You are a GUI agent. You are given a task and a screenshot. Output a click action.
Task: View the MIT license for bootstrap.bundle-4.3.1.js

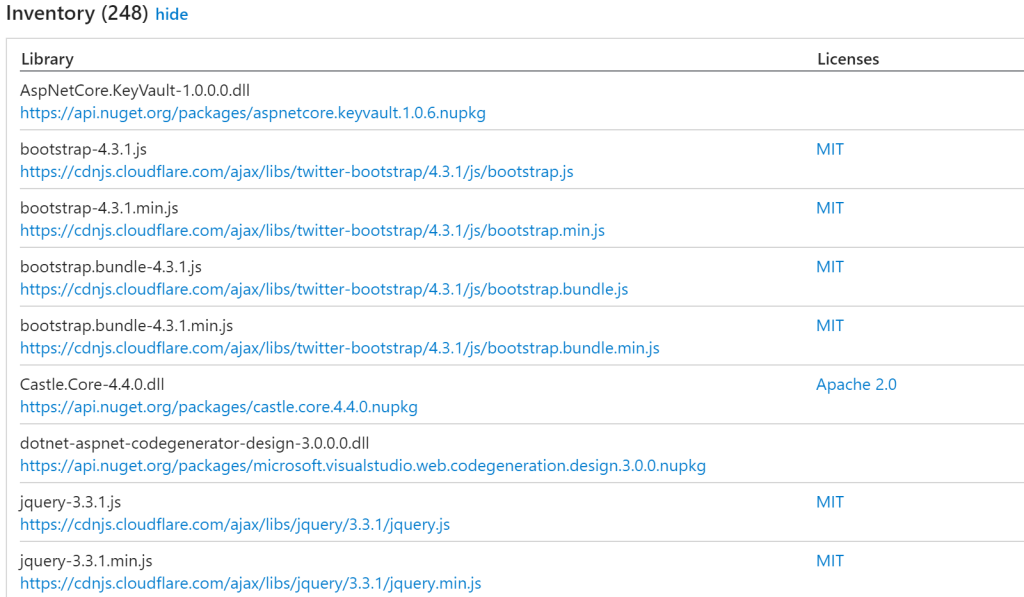830,267
